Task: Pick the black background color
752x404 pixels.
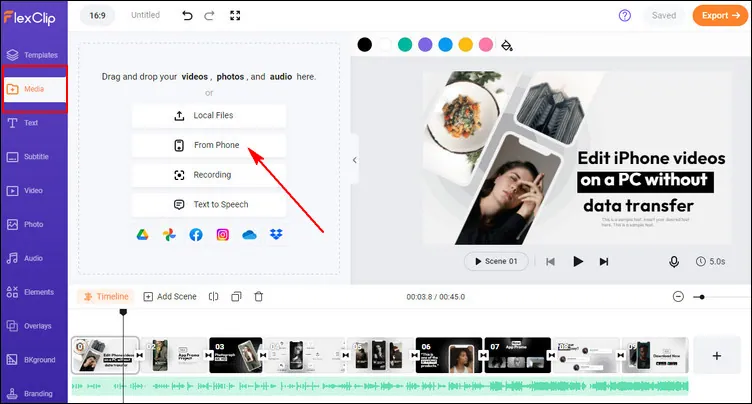Action: click(364, 45)
